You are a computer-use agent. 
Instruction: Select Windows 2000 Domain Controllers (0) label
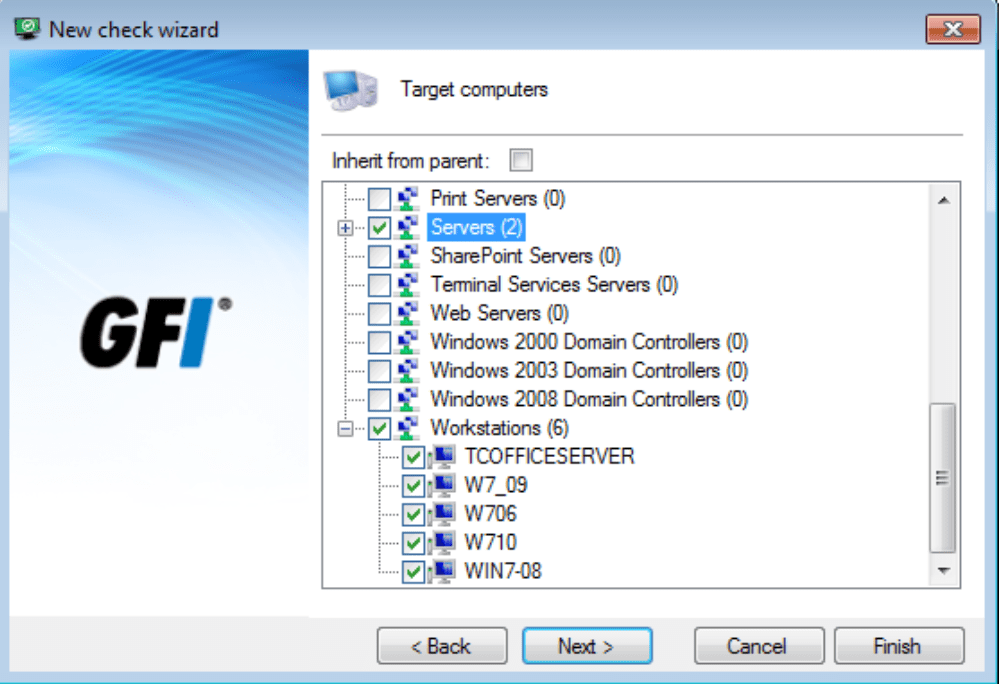tap(589, 342)
